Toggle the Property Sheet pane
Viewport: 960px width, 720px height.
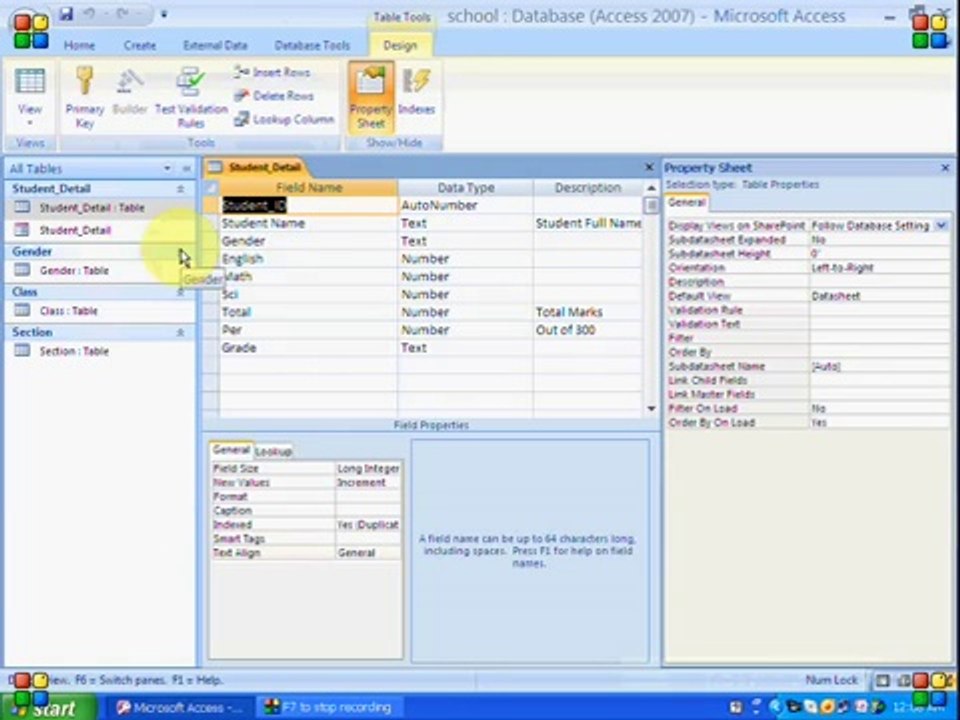pyautogui.click(x=370, y=98)
